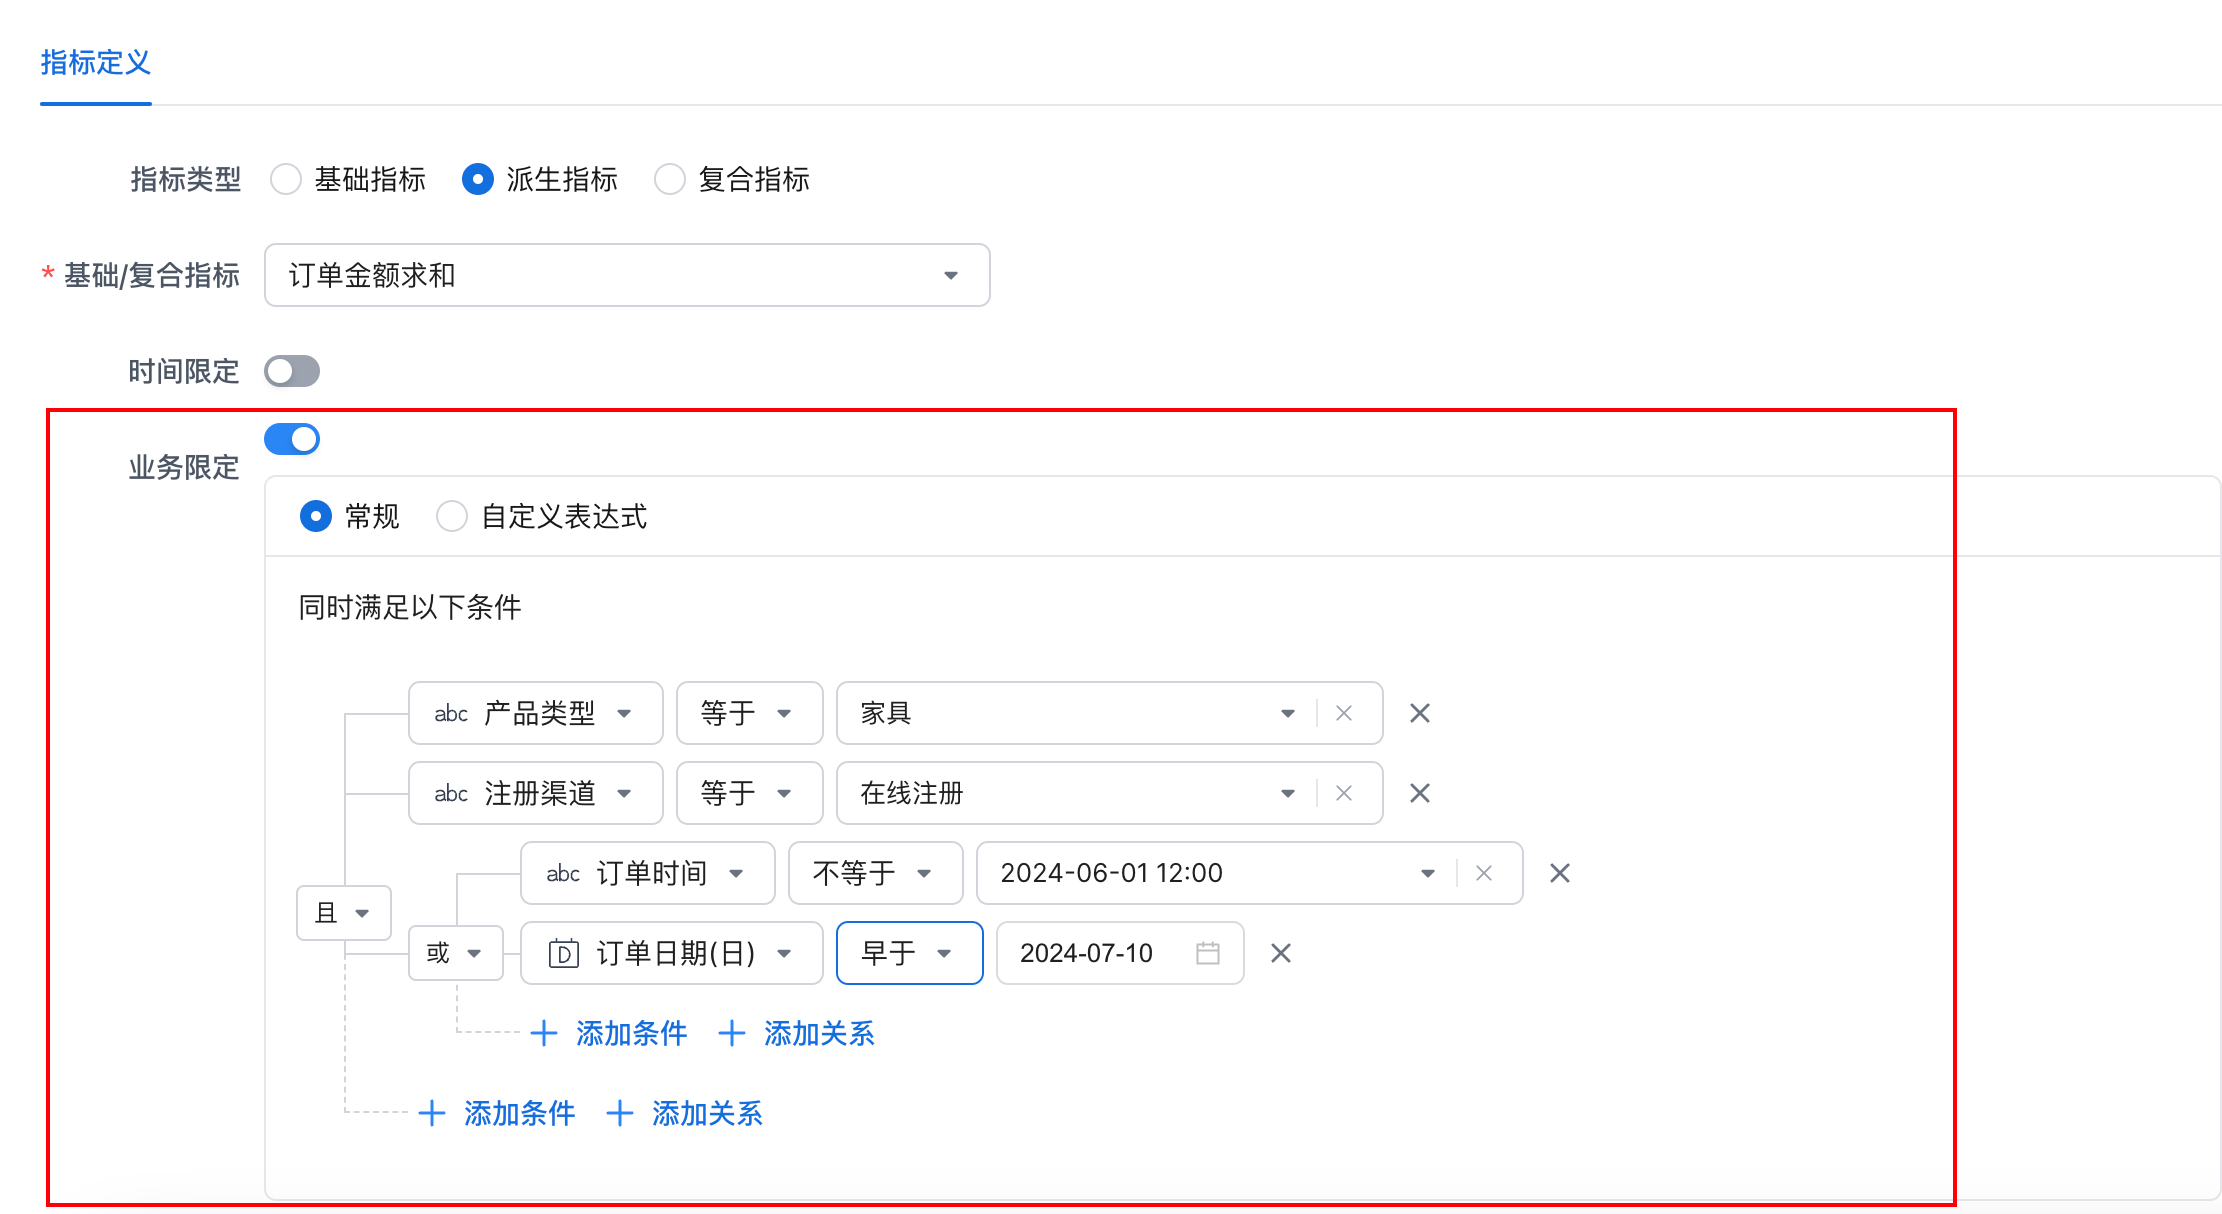
Task: Remove the 订单日期(日) condition row
Action: coord(1280,953)
